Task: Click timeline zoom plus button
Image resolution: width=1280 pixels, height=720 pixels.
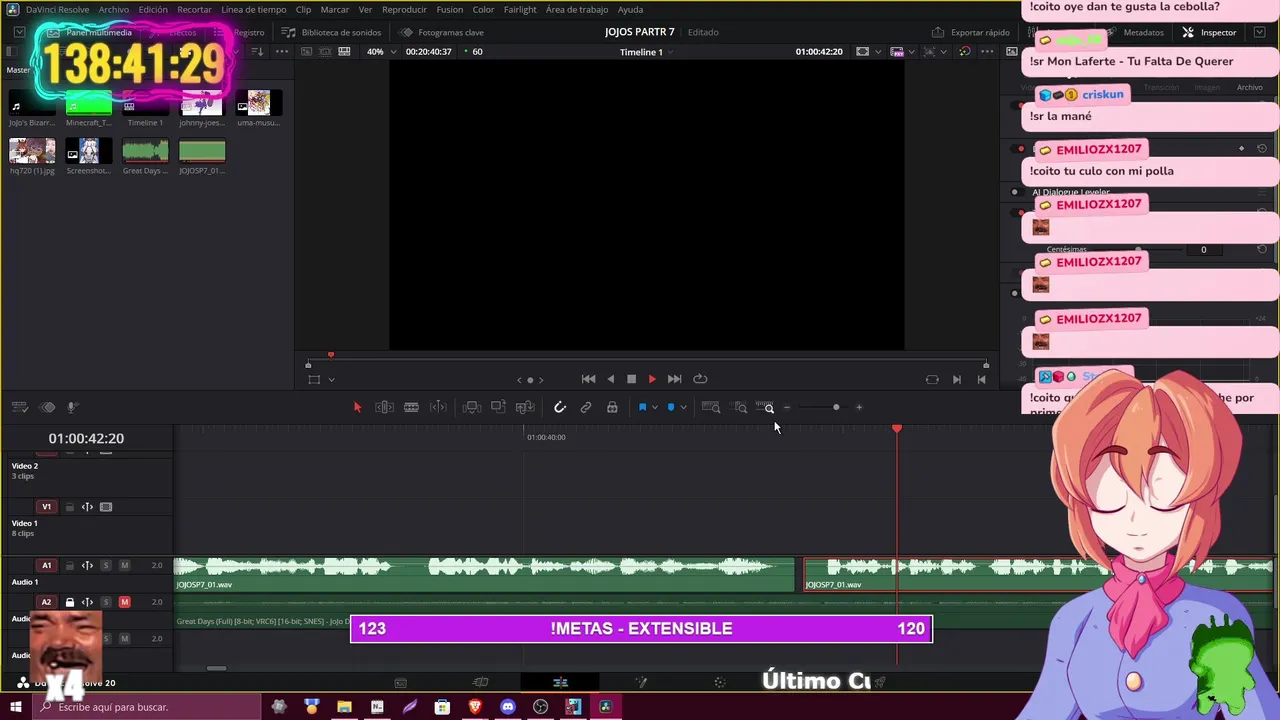Action: [x=859, y=407]
